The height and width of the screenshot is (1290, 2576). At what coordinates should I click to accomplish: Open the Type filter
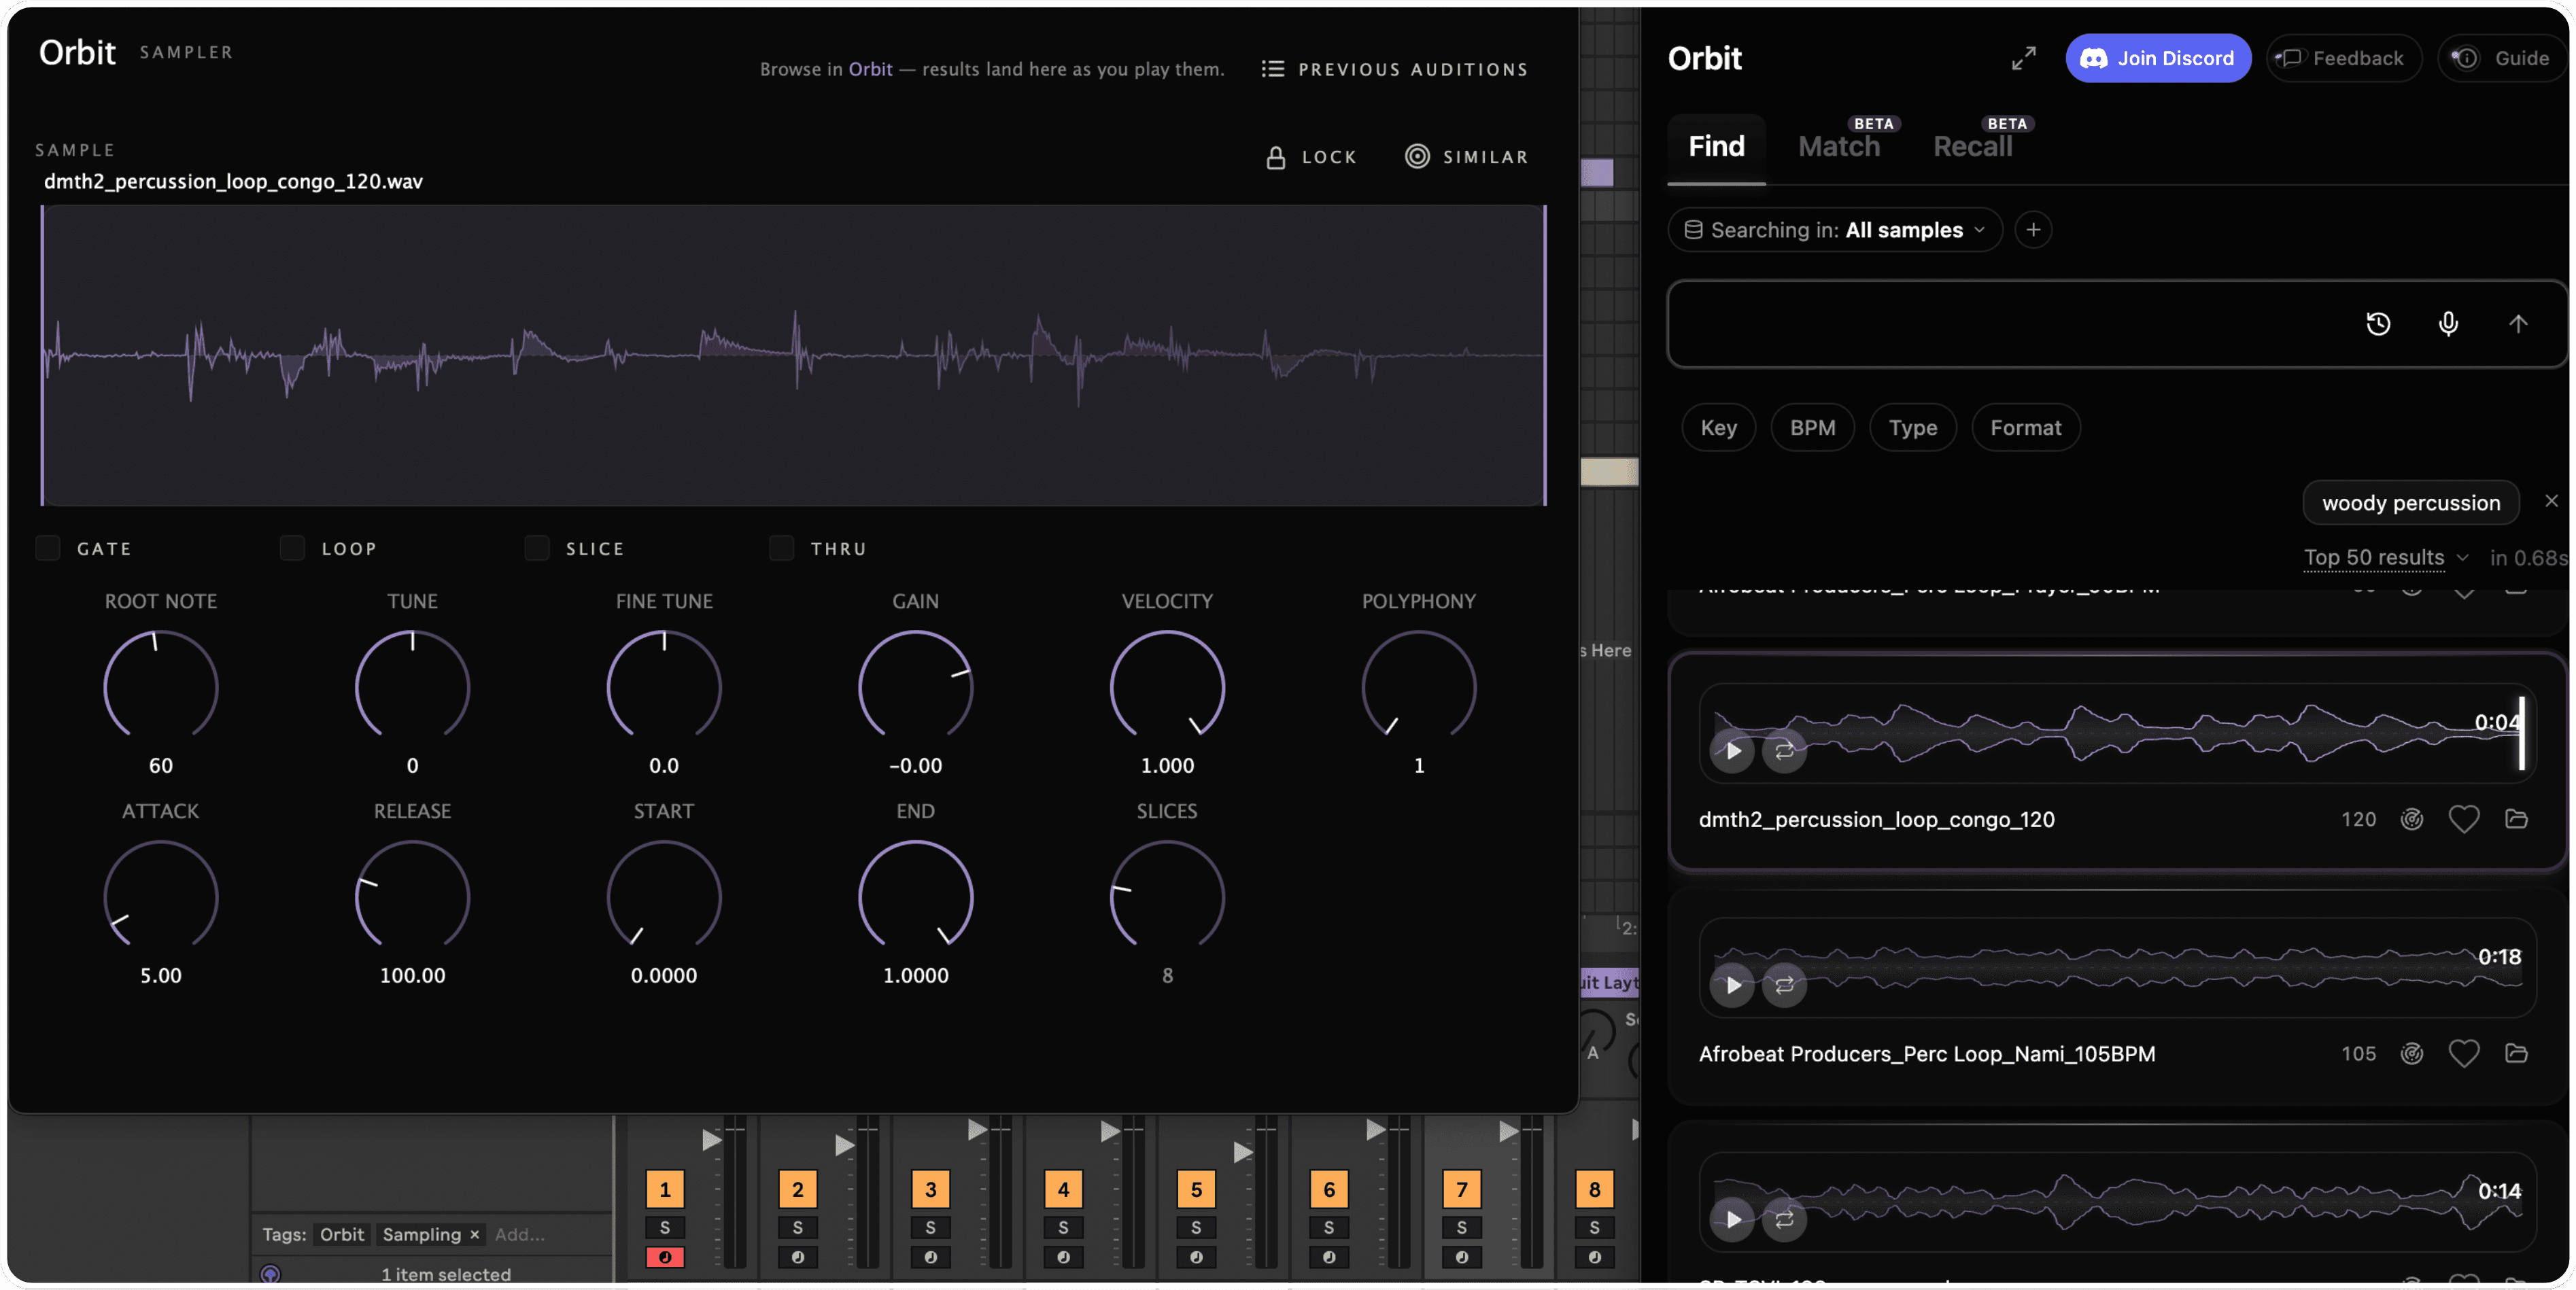1912,428
